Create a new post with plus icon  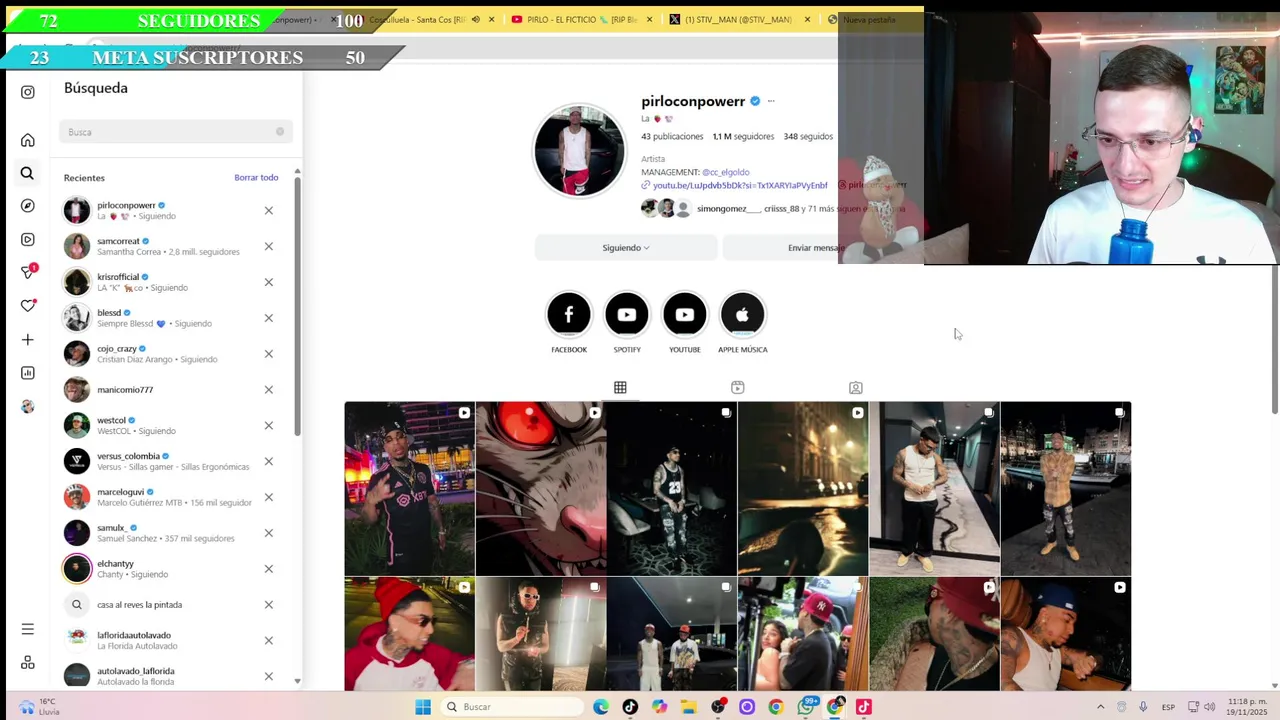pyautogui.click(x=28, y=340)
